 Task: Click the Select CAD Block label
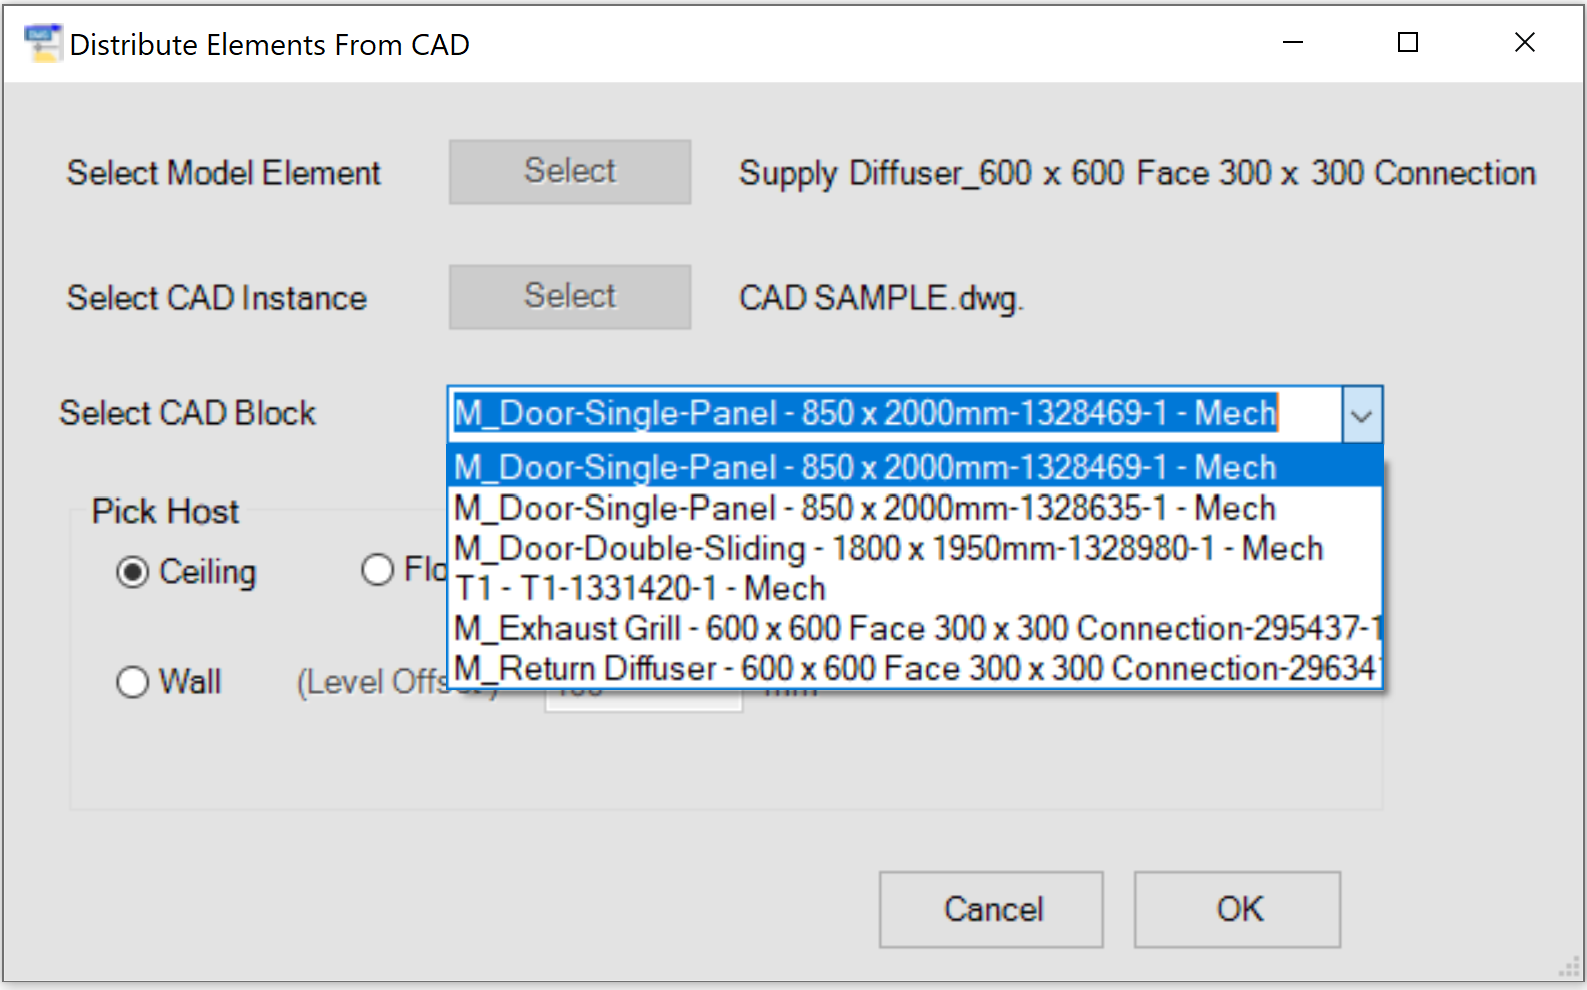point(188,413)
